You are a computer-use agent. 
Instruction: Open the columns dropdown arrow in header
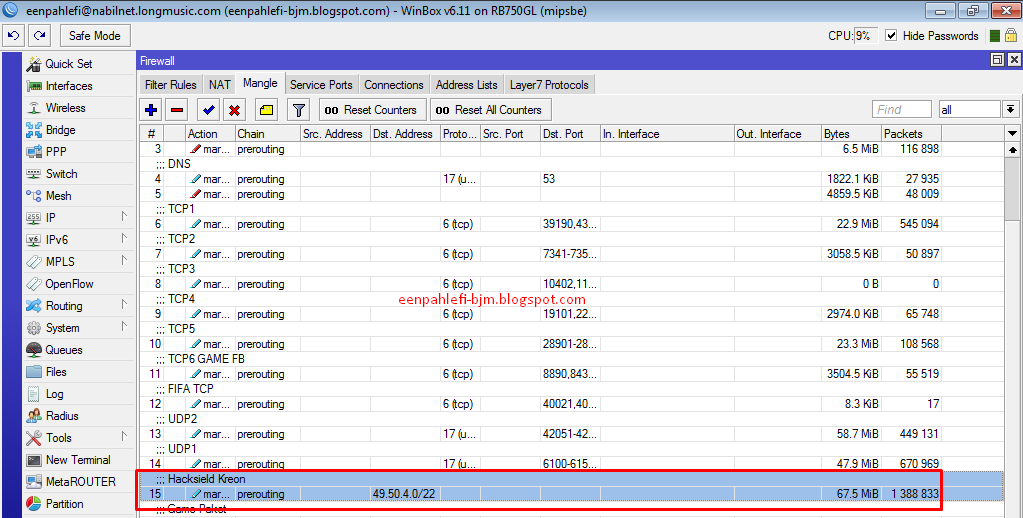tap(1012, 134)
